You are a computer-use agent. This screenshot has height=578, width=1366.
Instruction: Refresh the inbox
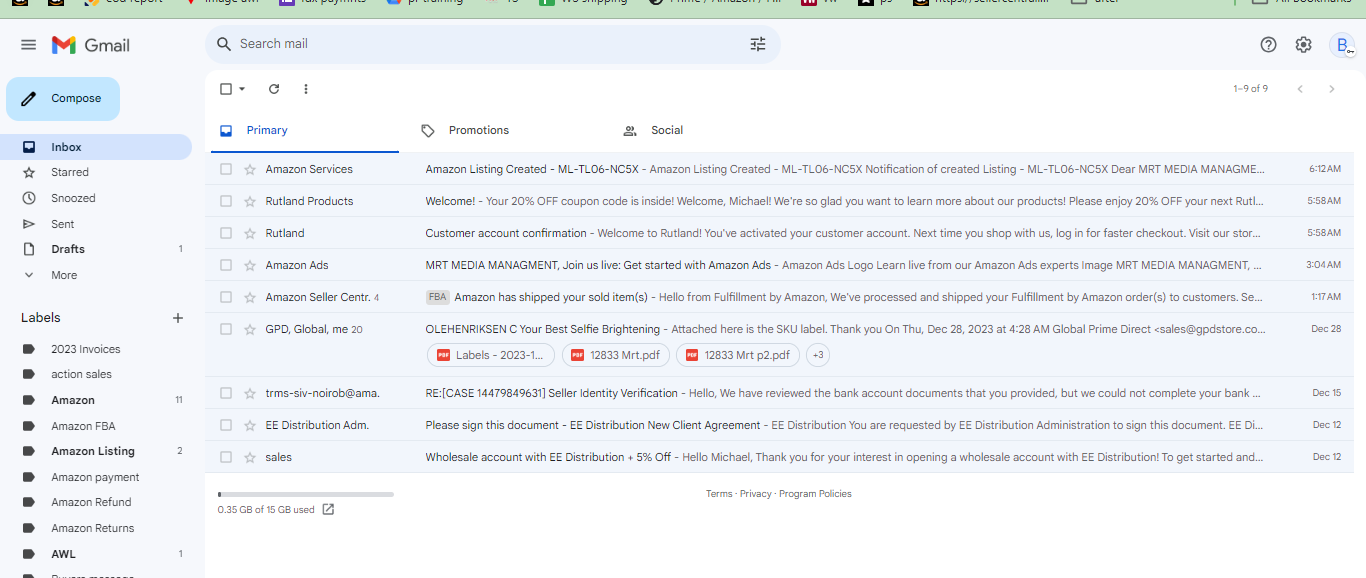[x=274, y=89]
